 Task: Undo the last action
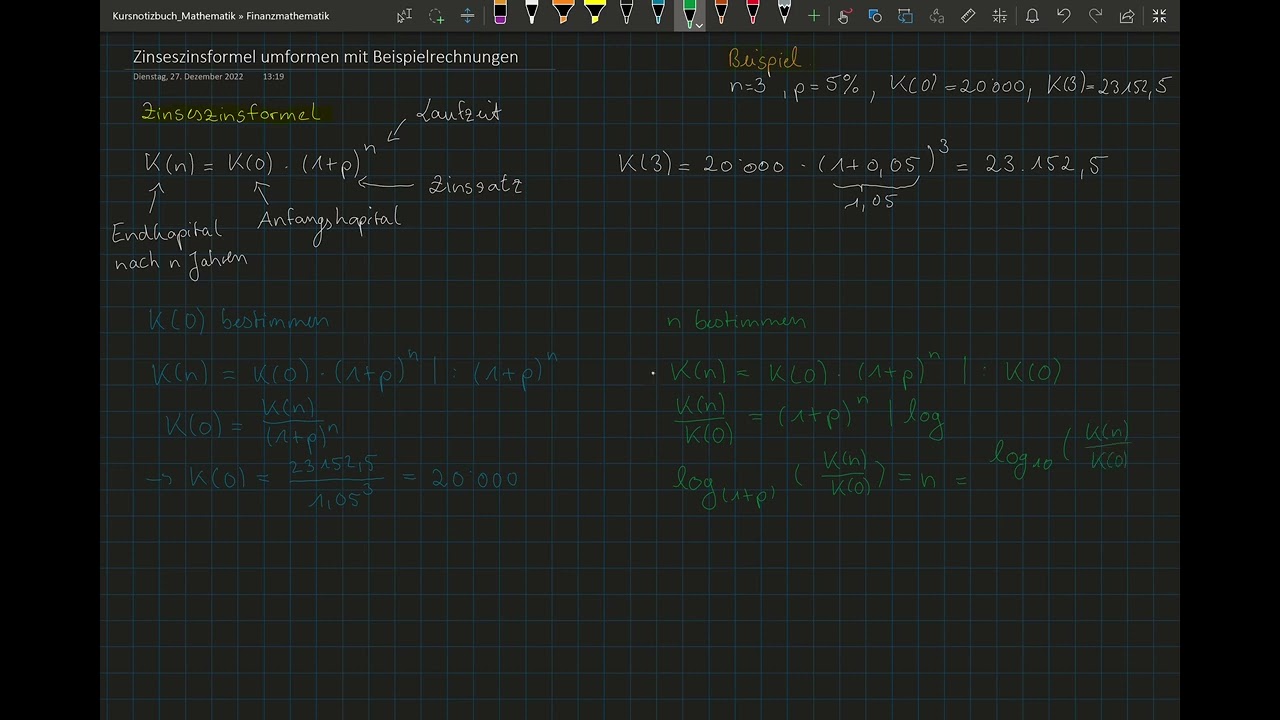[x=1064, y=16]
